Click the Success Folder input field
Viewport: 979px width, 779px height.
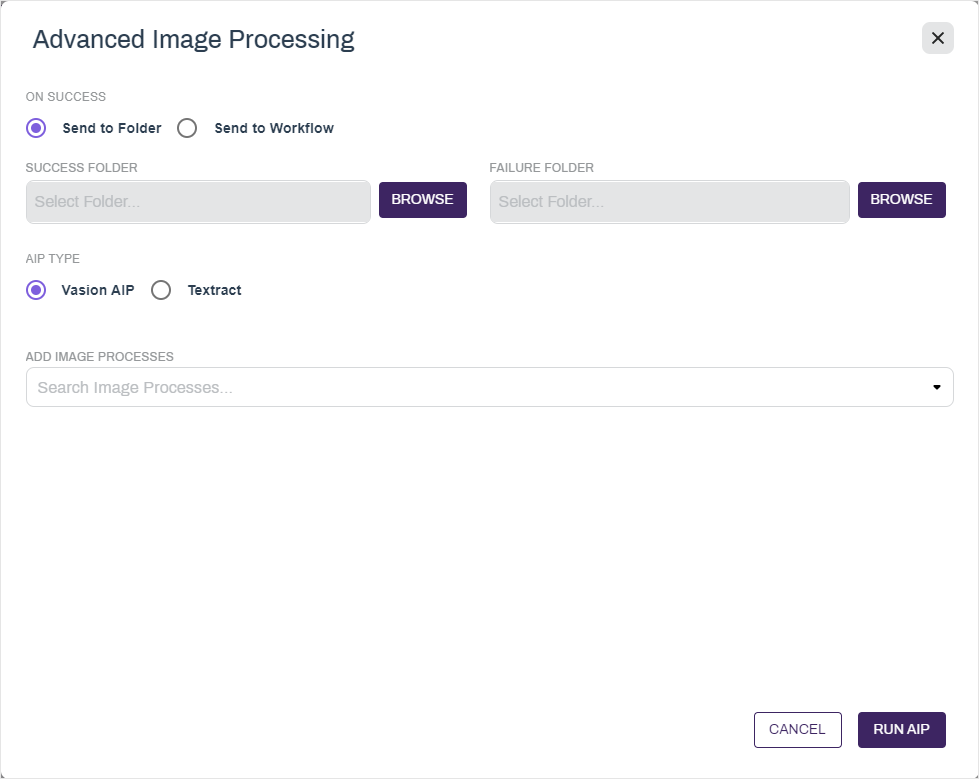coord(198,202)
